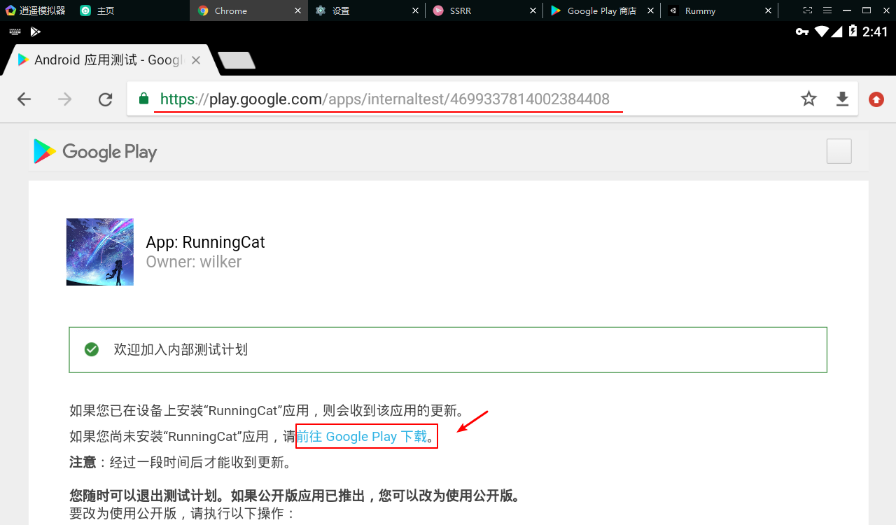Screen dimensions: 896x525
Task: Close the 设置 emulator tab
Action: (415, 10)
